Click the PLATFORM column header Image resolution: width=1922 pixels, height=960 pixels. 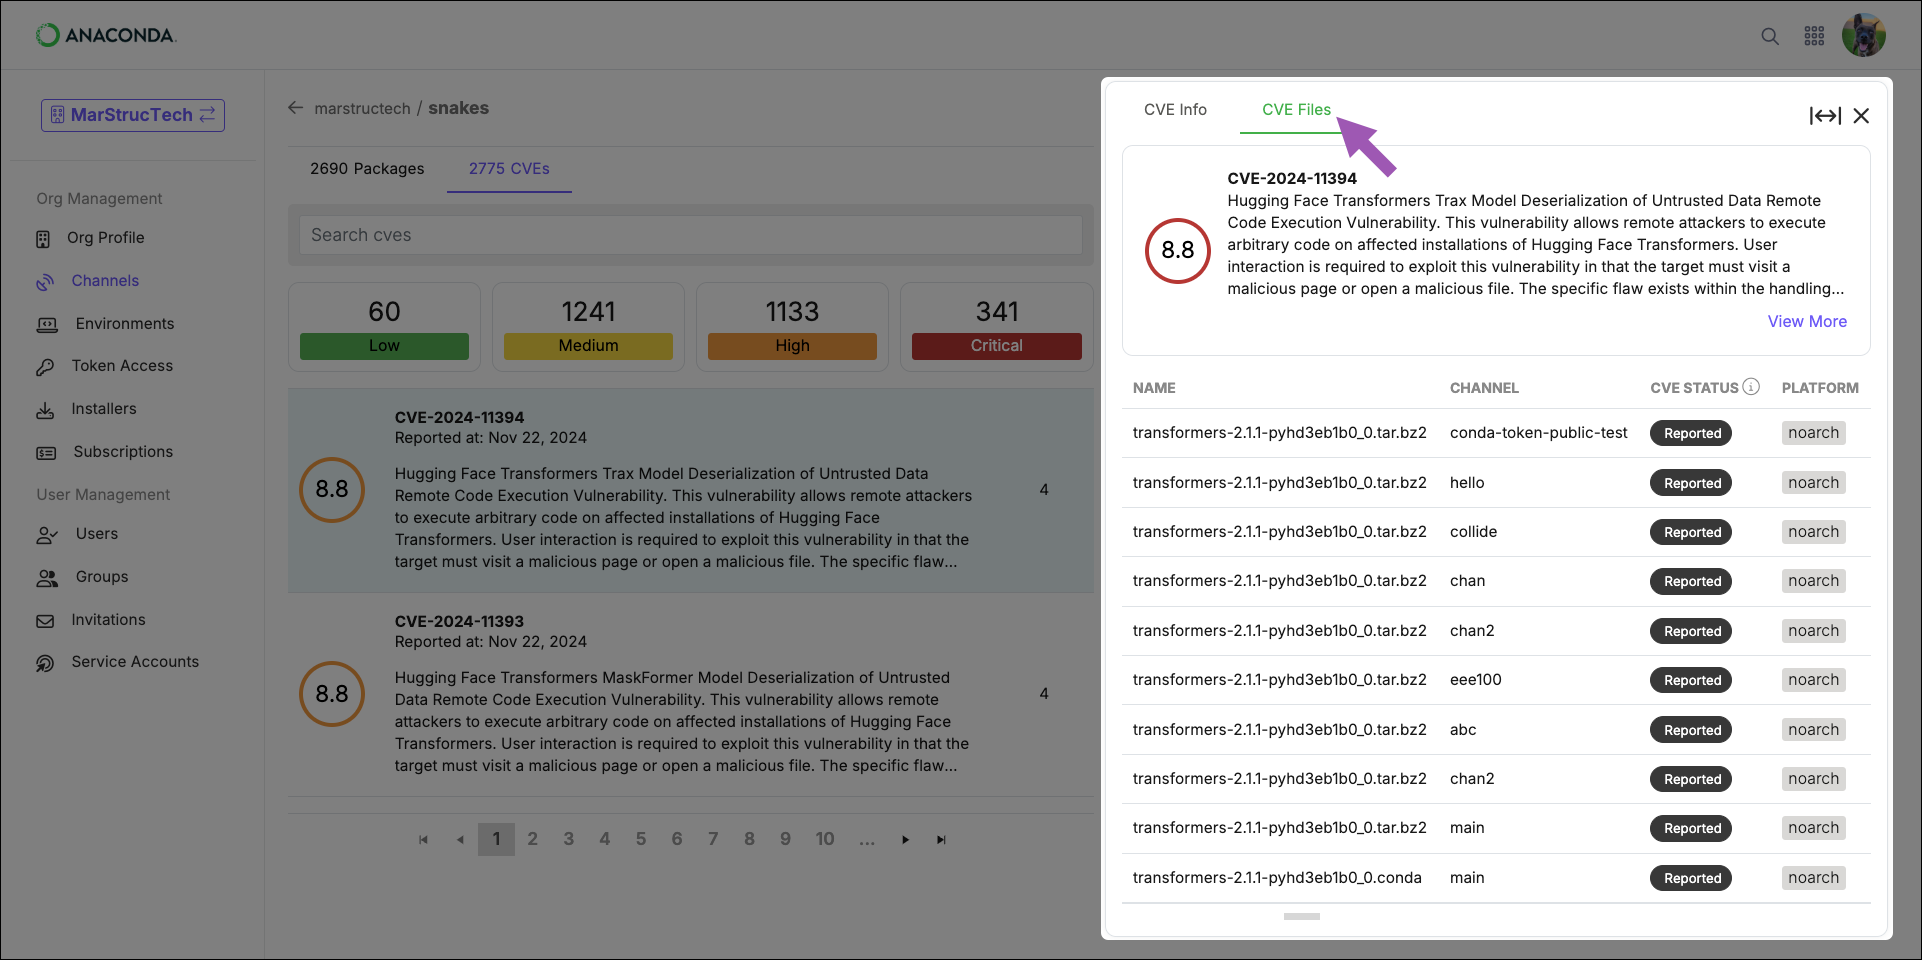click(x=1820, y=388)
